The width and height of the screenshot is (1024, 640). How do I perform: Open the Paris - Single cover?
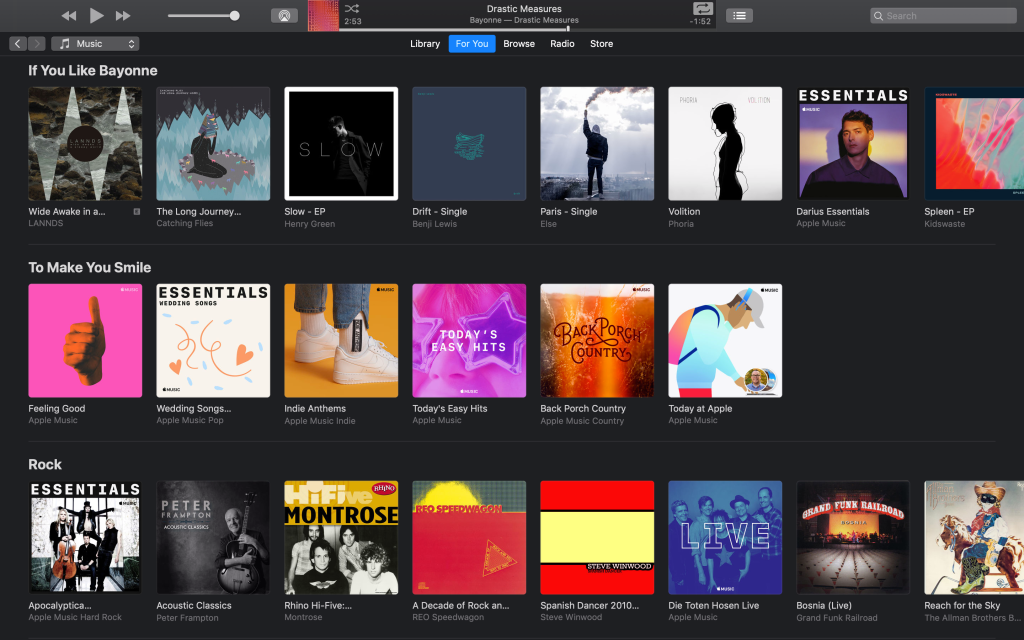[597, 144]
